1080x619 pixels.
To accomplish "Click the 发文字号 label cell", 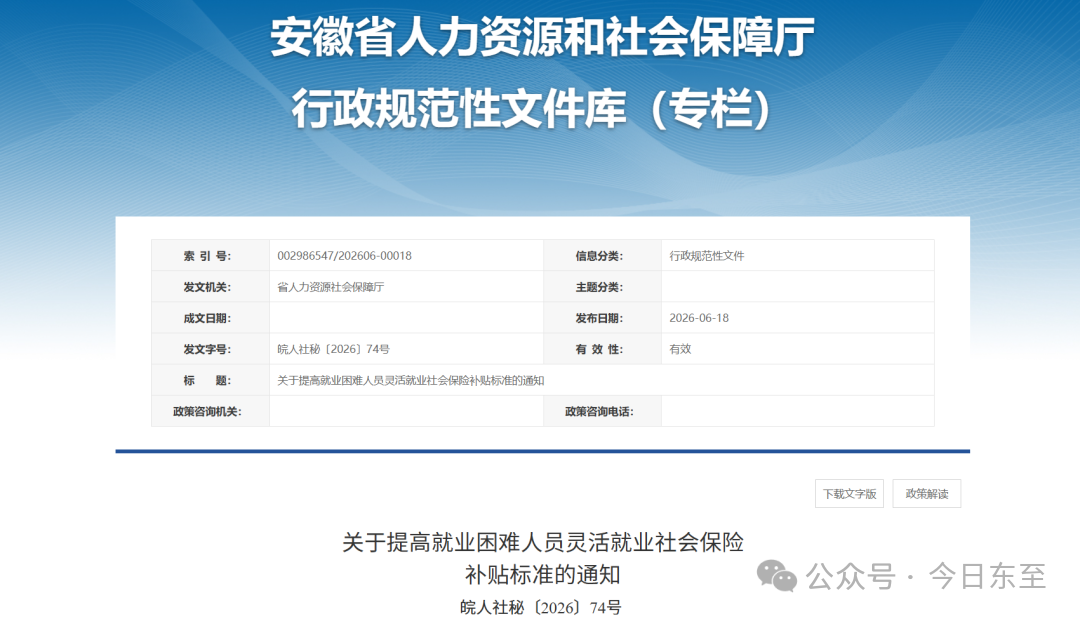I will (x=210, y=349).
